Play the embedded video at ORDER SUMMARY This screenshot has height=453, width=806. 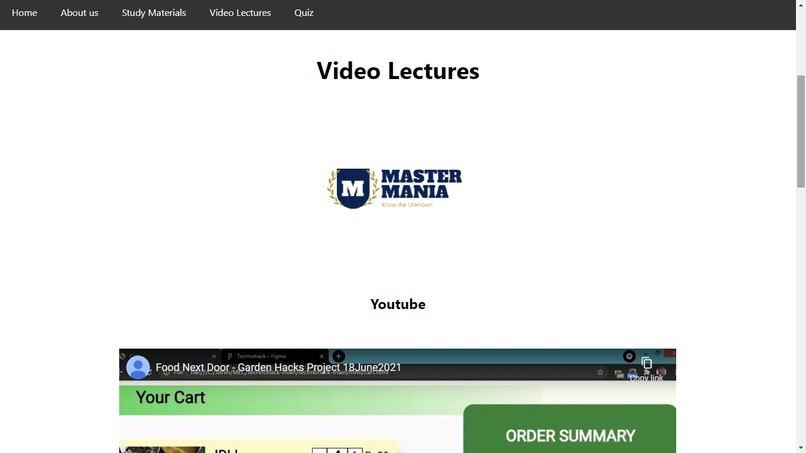(x=570, y=436)
